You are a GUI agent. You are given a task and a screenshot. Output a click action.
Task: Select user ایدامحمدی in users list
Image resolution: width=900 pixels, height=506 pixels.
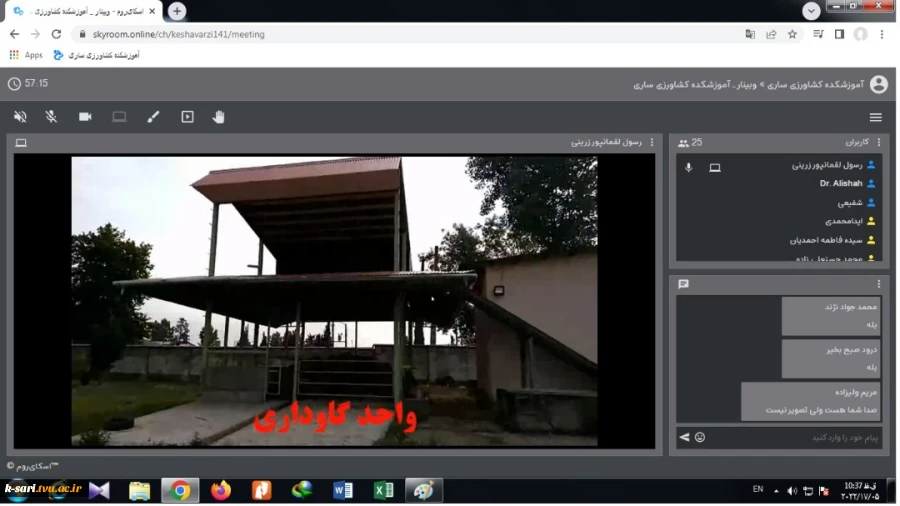(x=844, y=221)
